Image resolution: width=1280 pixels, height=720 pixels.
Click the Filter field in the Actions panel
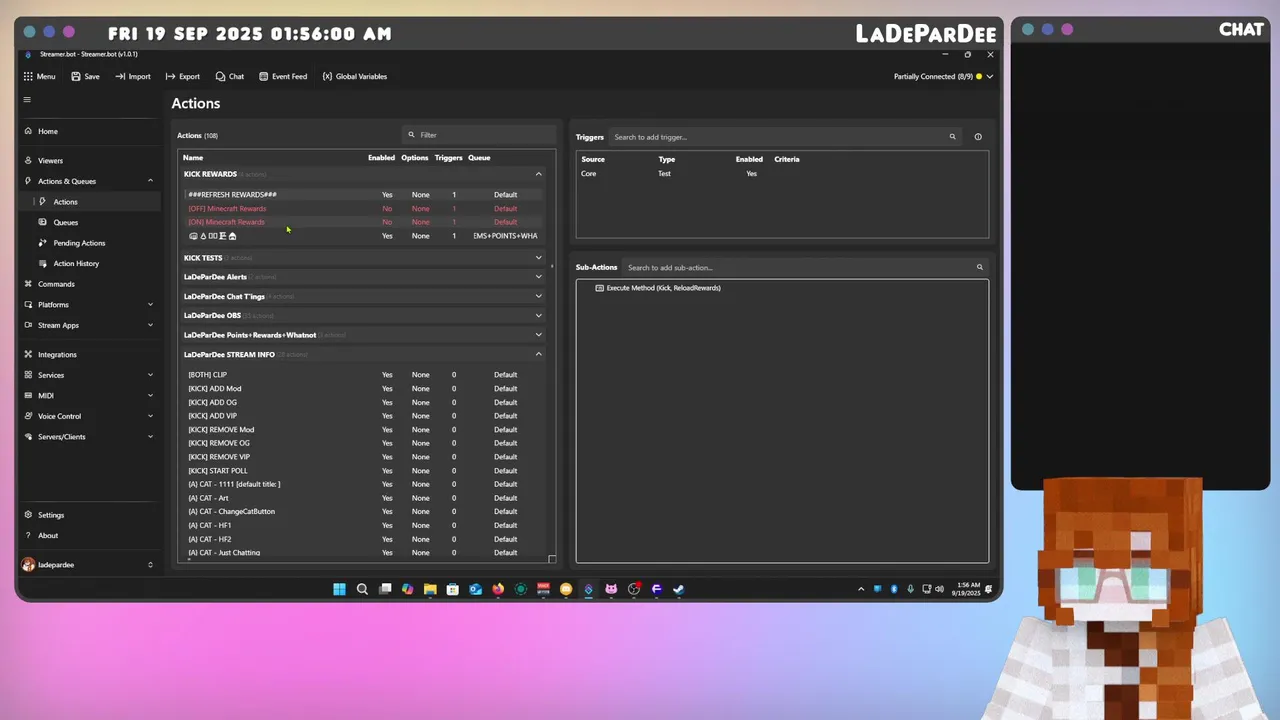(478, 135)
